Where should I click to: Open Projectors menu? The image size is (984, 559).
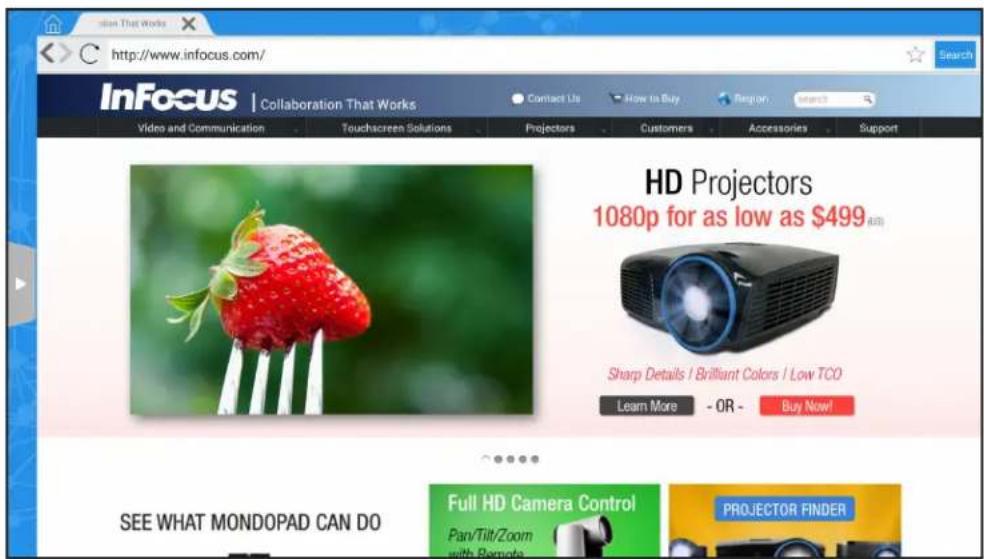point(550,128)
